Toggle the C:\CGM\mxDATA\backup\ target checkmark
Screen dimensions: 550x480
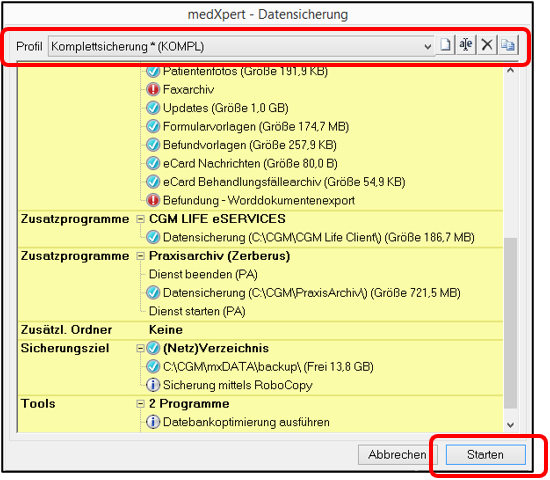(153, 367)
